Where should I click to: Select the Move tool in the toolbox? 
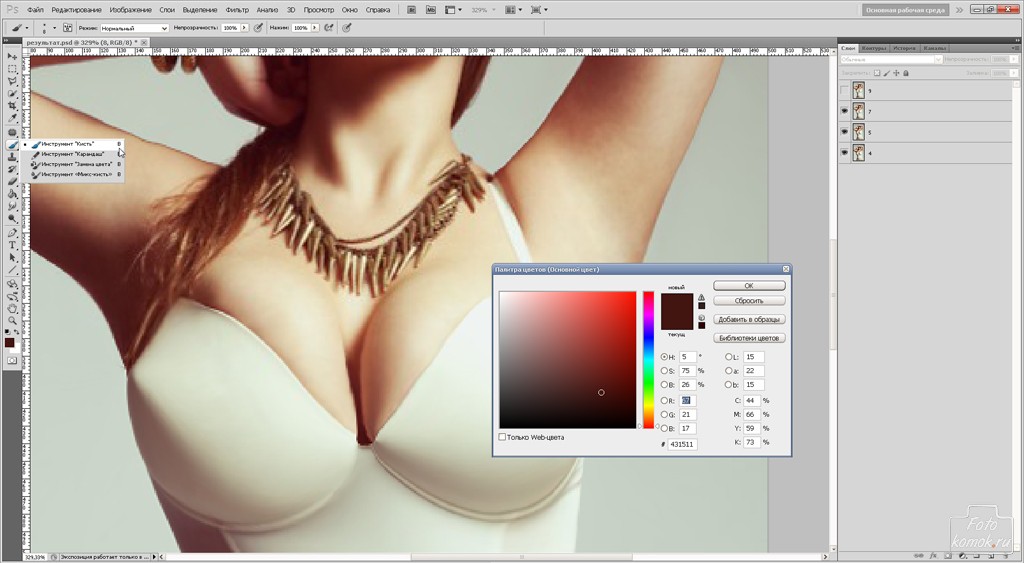click(x=12, y=57)
